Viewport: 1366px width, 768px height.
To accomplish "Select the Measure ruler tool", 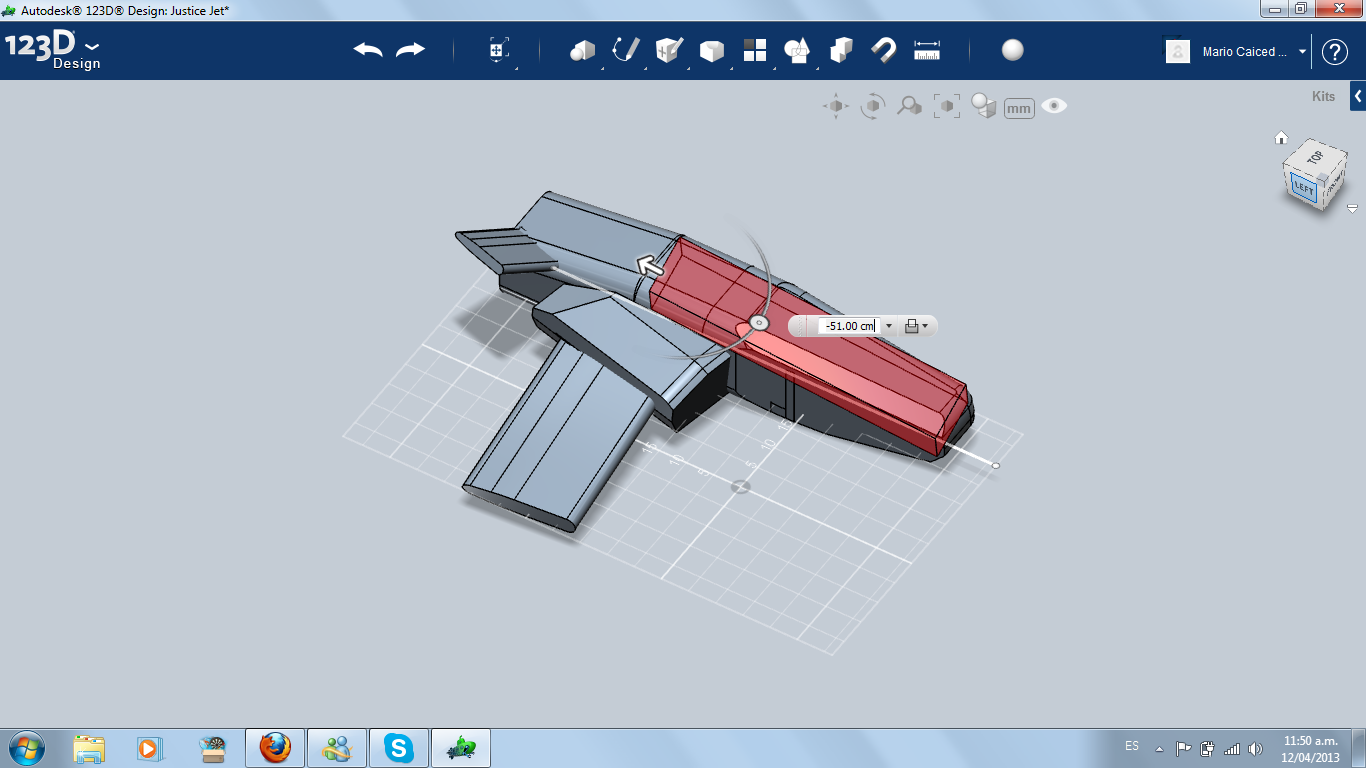I will 927,50.
